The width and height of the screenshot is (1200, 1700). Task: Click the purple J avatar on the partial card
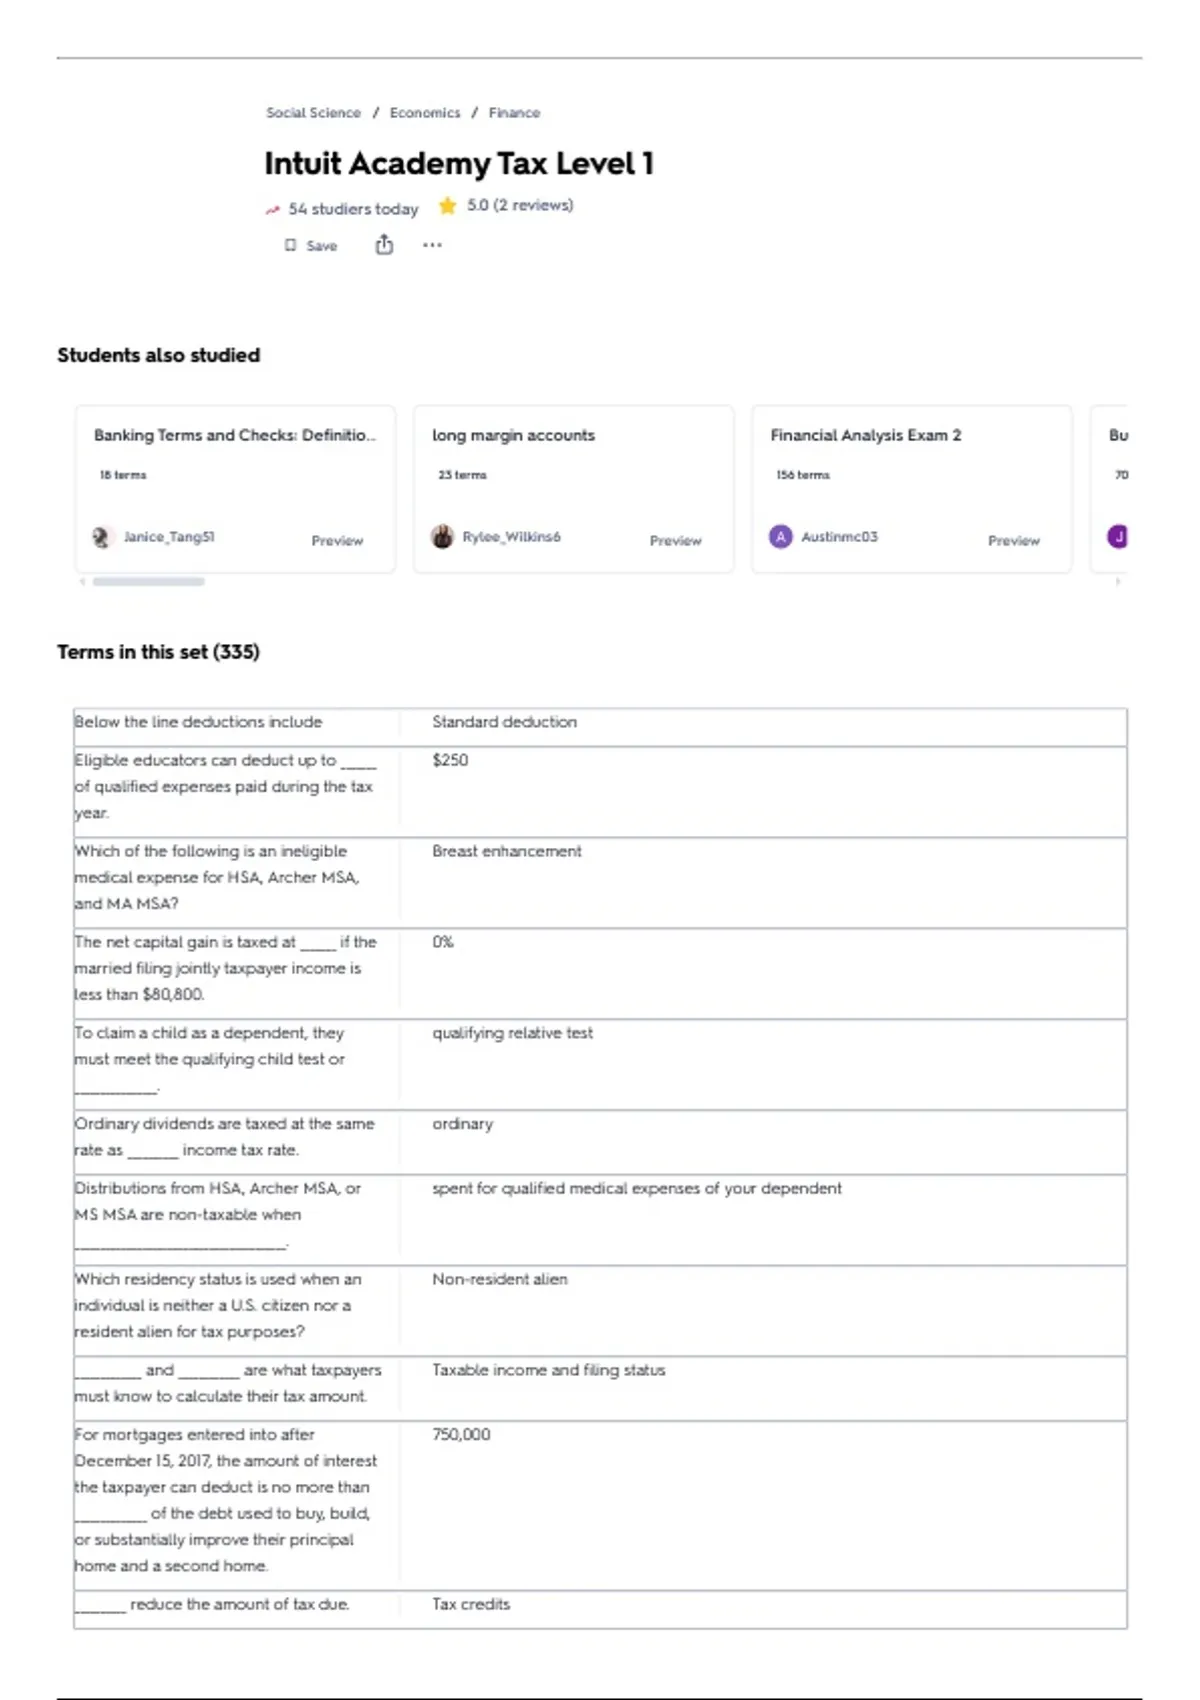pos(1118,537)
